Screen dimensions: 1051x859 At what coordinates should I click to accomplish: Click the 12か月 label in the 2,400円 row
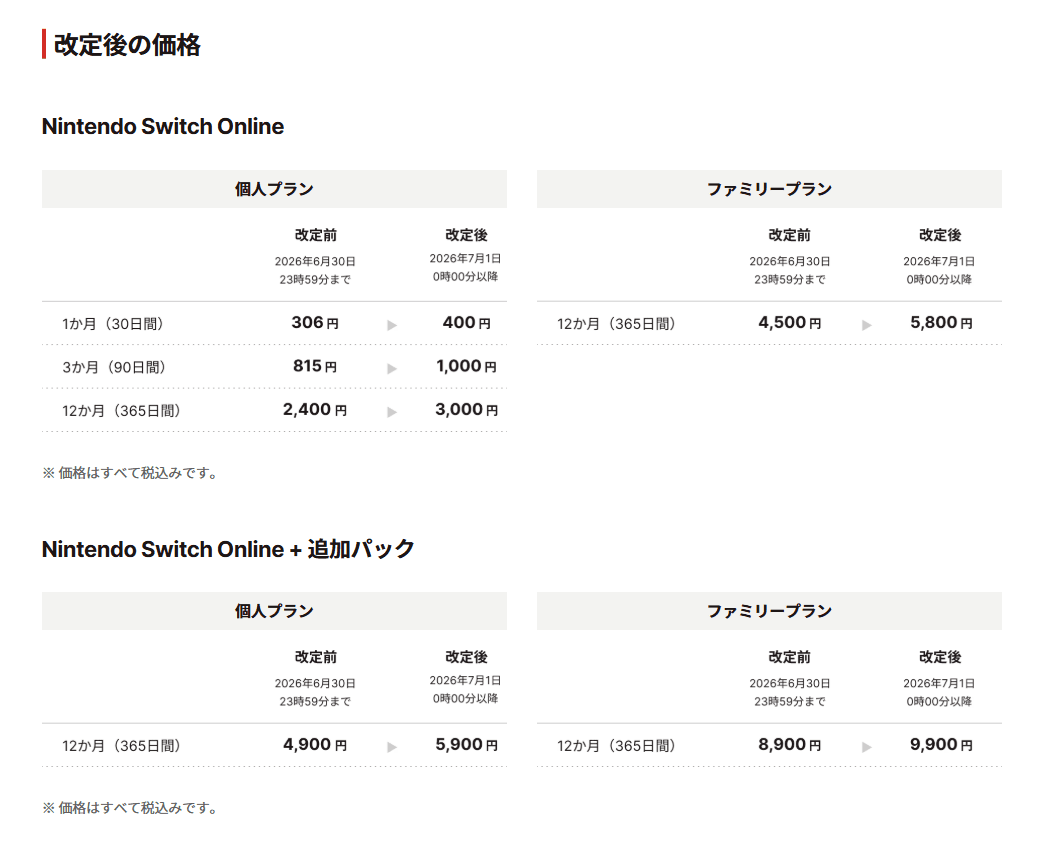(x=121, y=411)
